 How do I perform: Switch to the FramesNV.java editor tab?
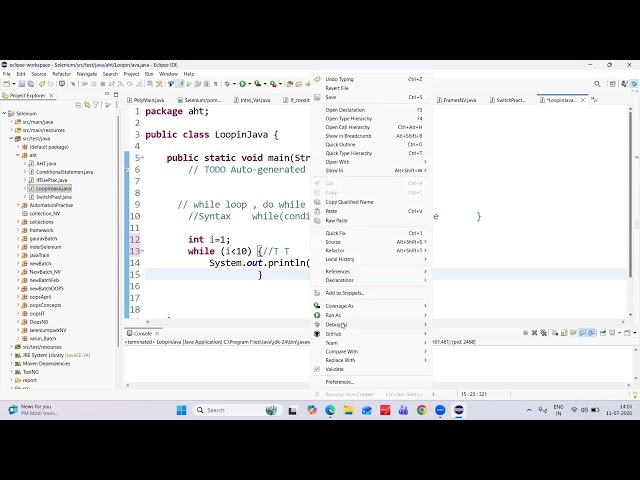[x=456, y=100]
